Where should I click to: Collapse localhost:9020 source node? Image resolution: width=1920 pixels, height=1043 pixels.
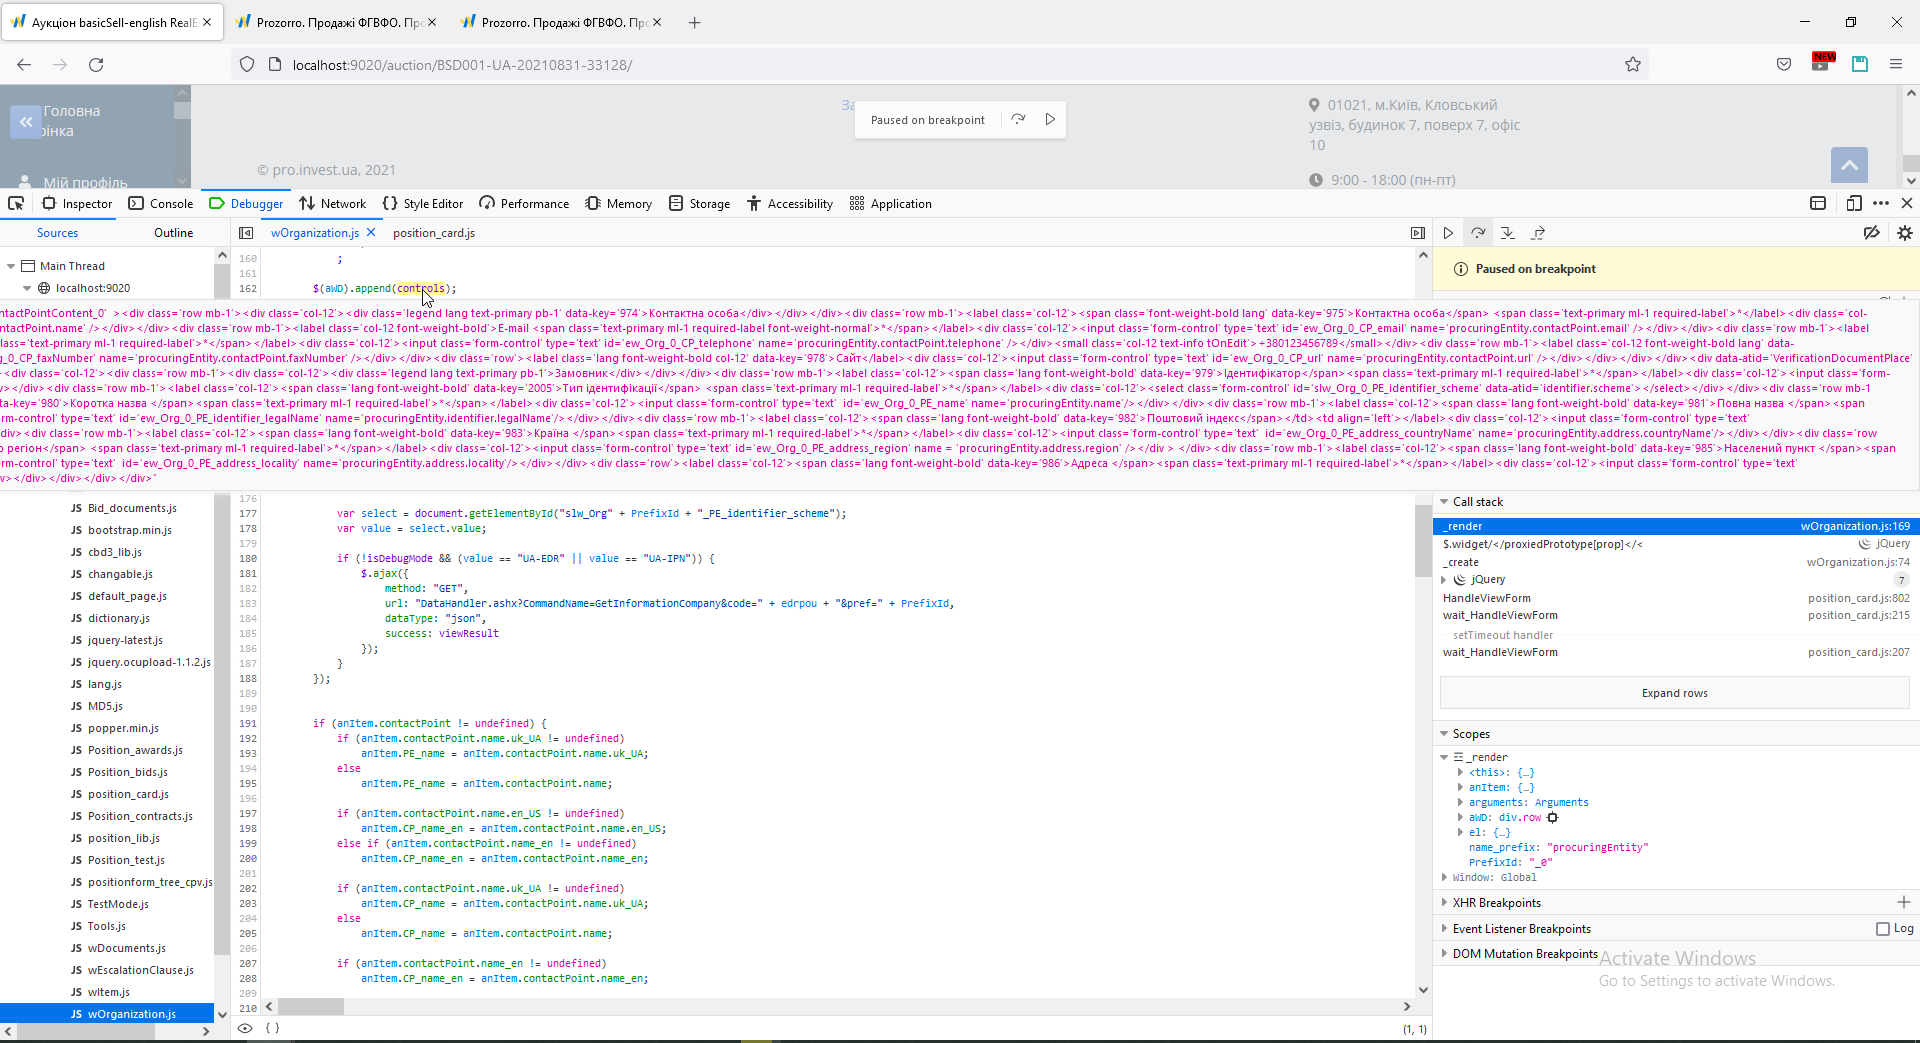pyautogui.click(x=27, y=288)
